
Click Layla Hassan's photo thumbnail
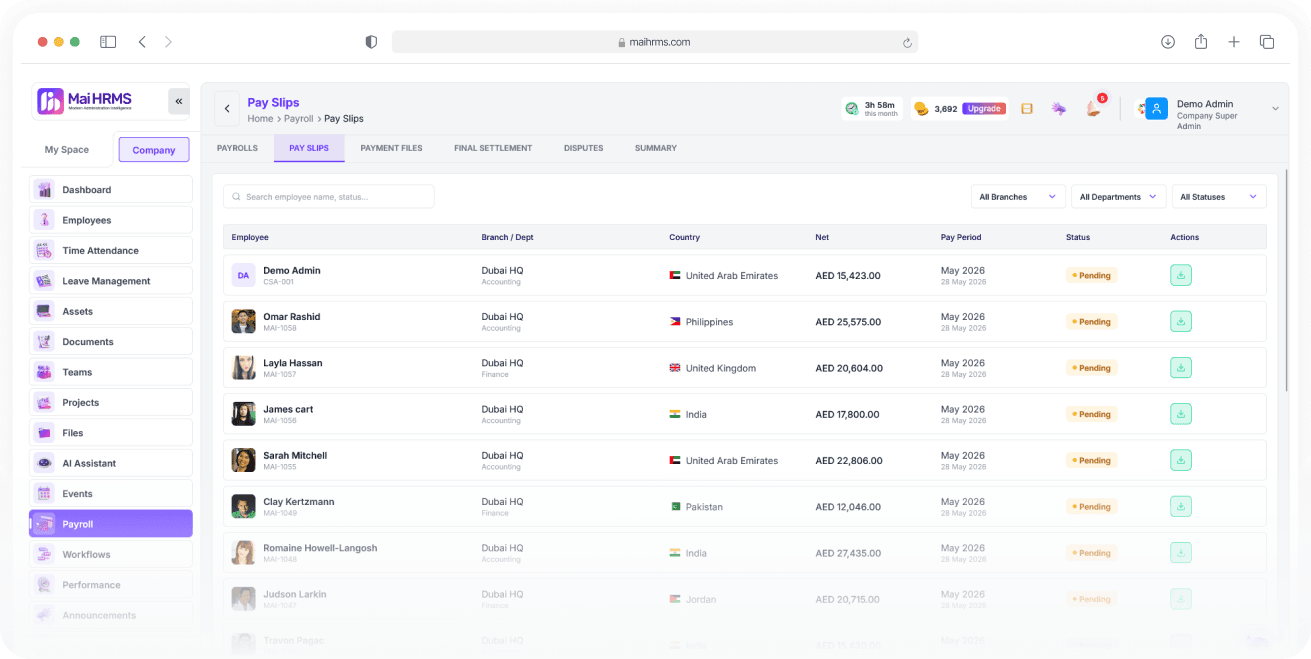coord(243,367)
